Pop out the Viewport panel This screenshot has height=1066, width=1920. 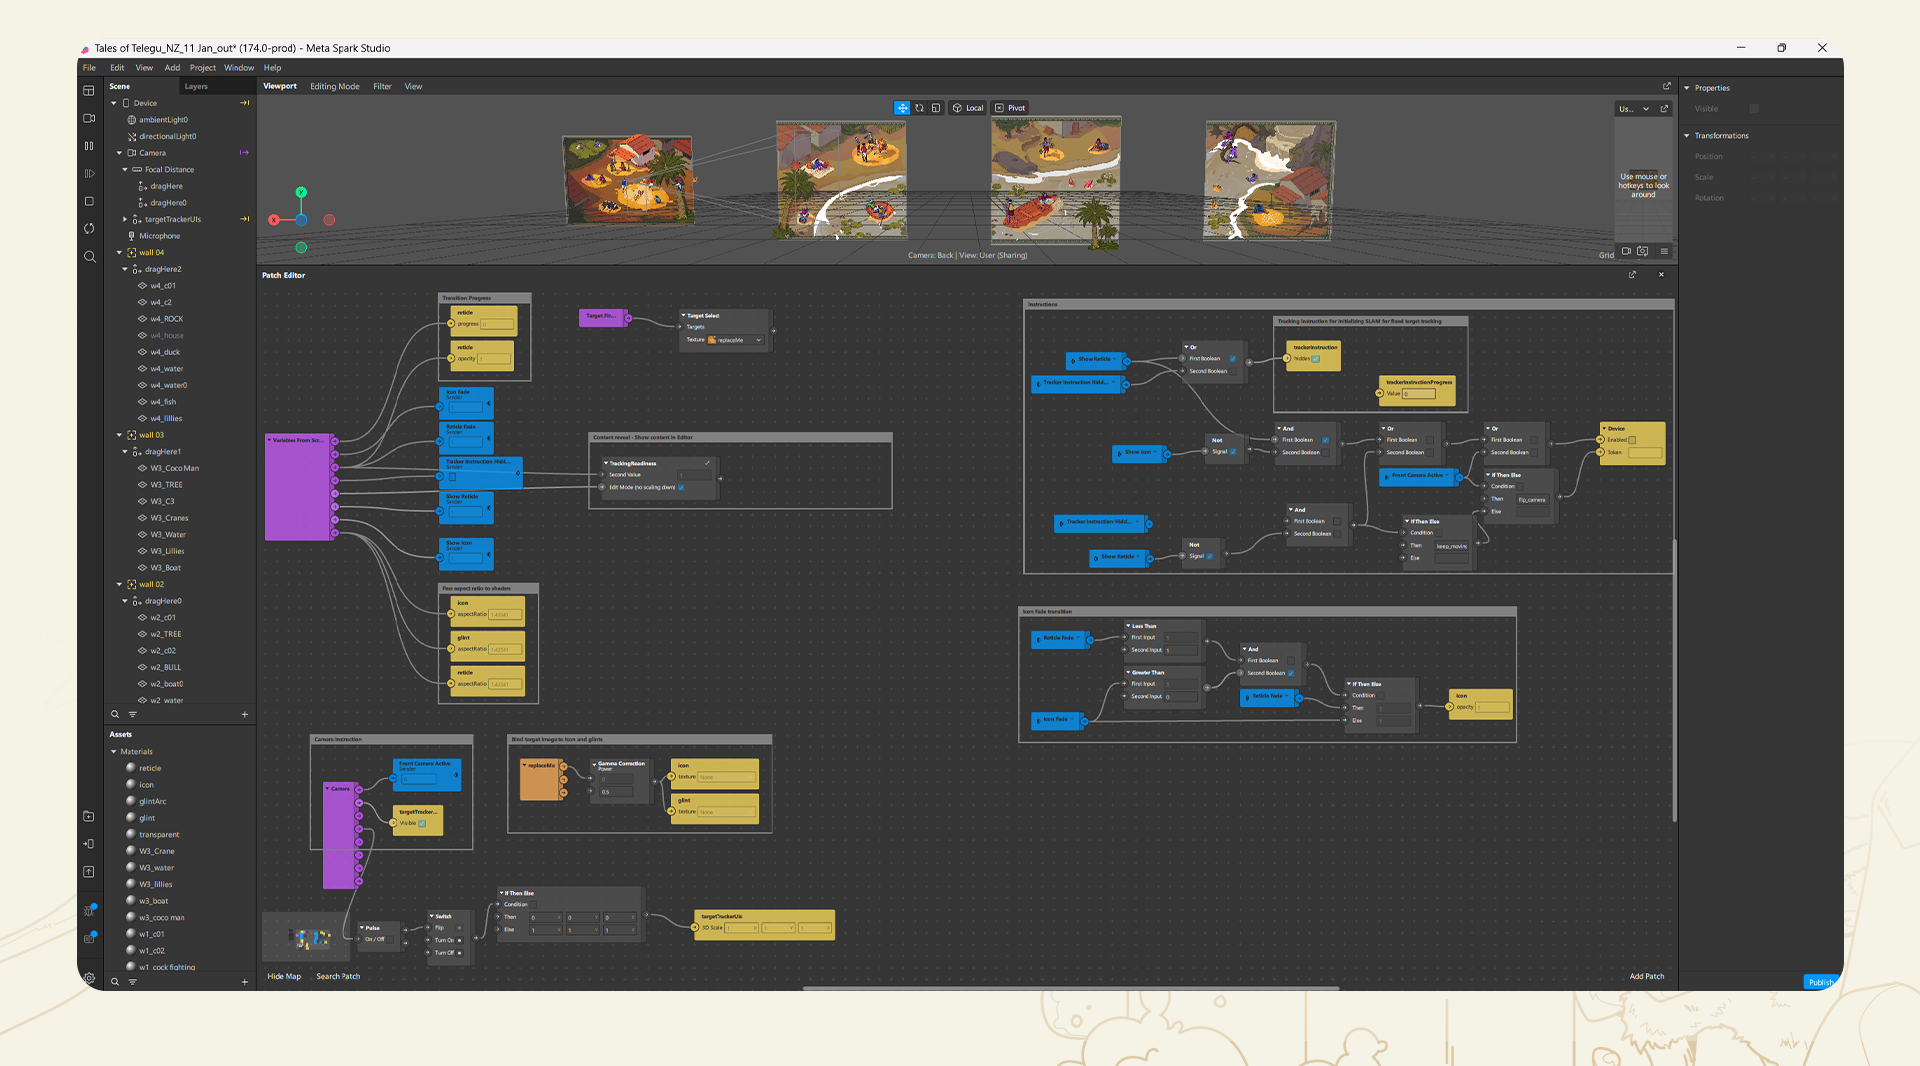[1666, 86]
